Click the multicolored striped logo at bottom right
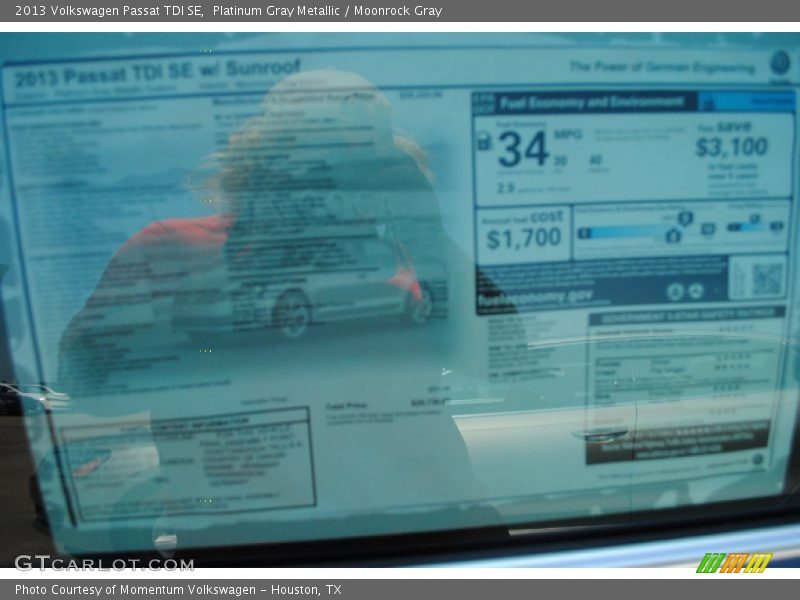Screen dimensions: 800x600 (734, 562)
